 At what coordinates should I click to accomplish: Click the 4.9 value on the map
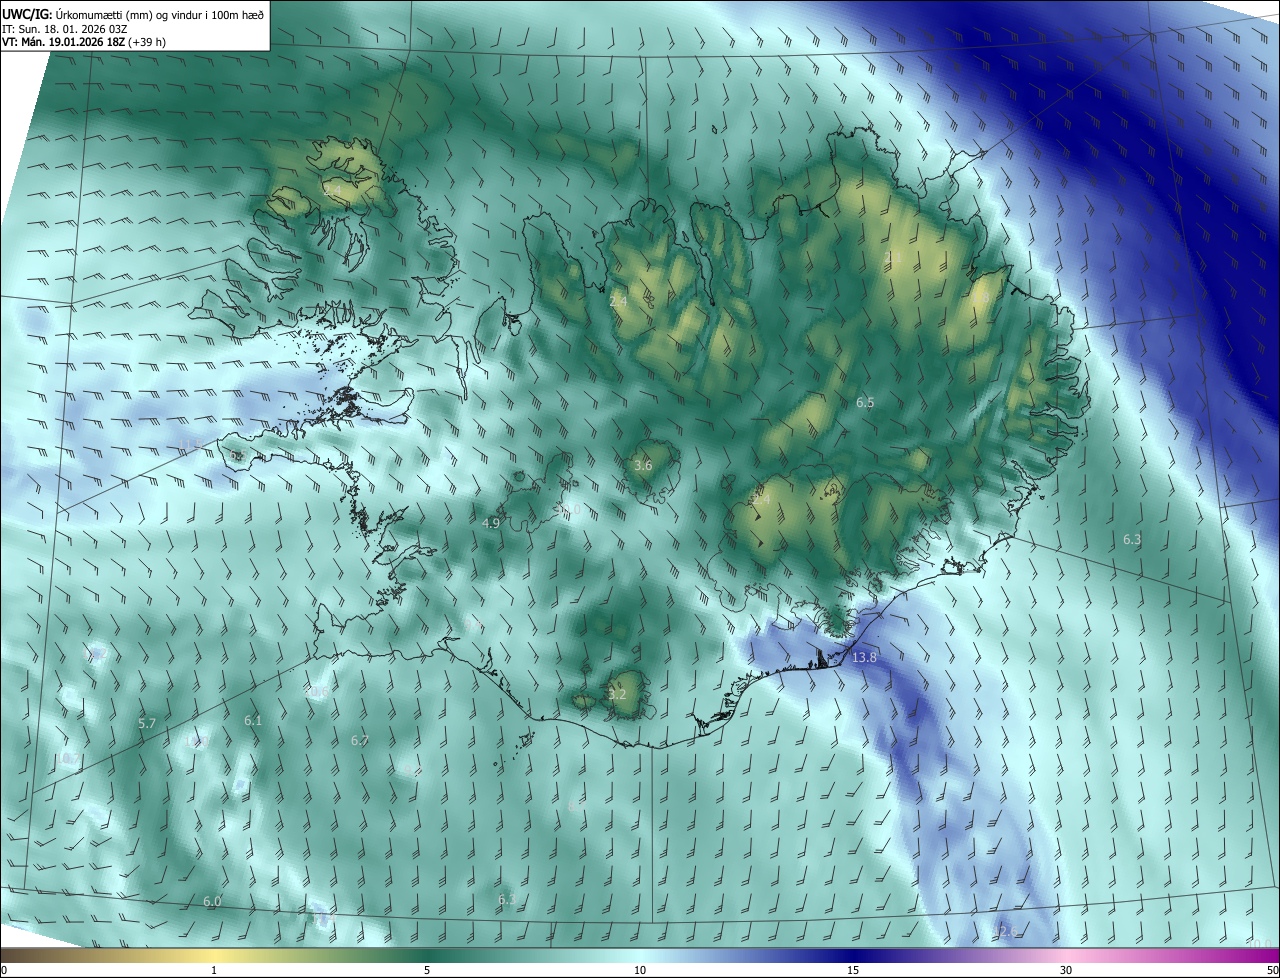[491, 523]
